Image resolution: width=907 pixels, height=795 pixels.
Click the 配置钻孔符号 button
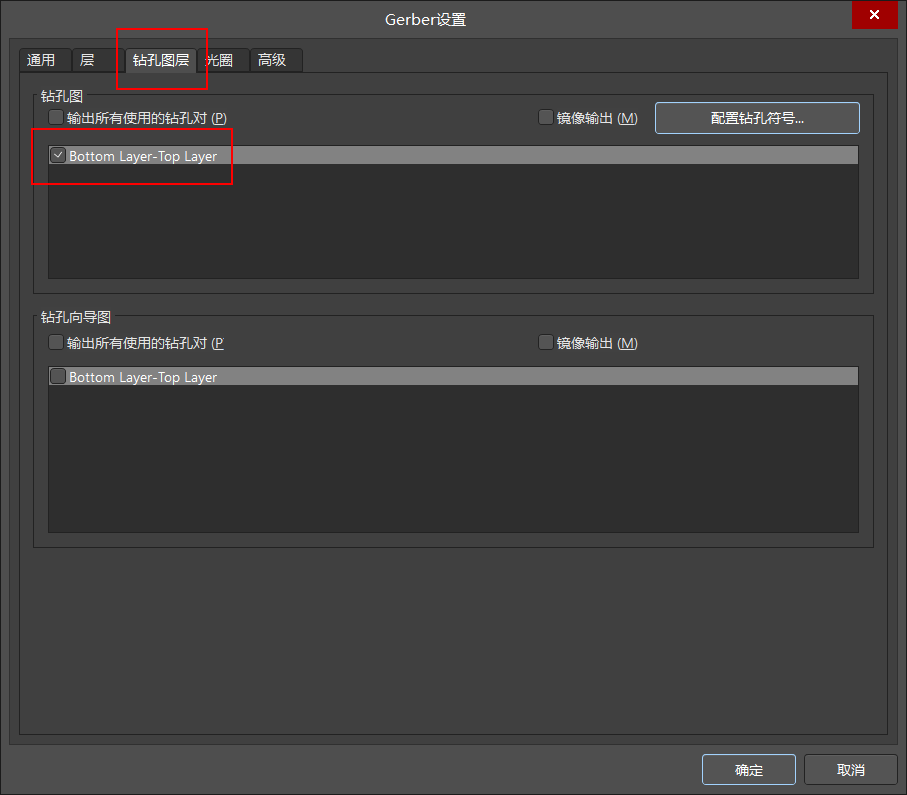757,118
